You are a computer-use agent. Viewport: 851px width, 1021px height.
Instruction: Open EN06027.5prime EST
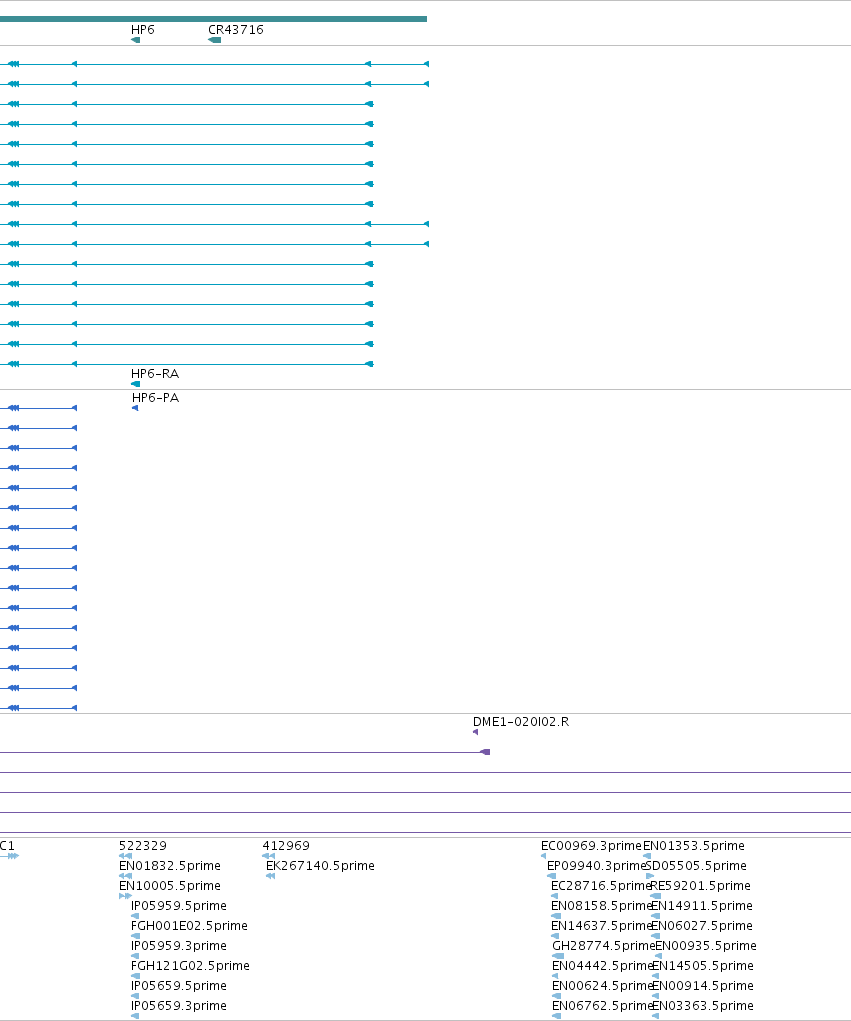click(x=702, y=926)
